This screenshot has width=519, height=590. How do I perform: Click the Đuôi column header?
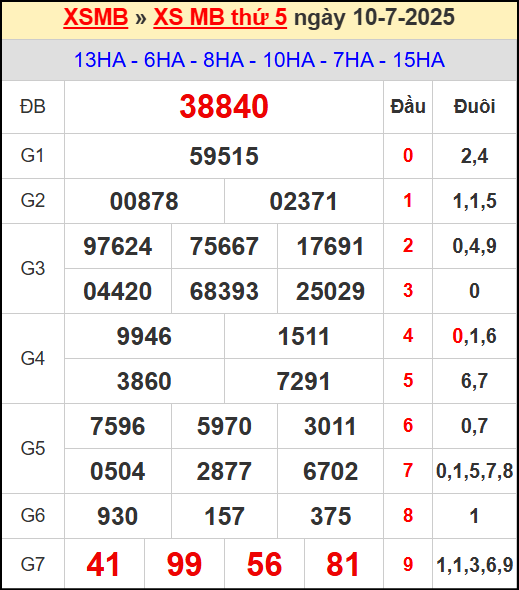tap(474, 106)
